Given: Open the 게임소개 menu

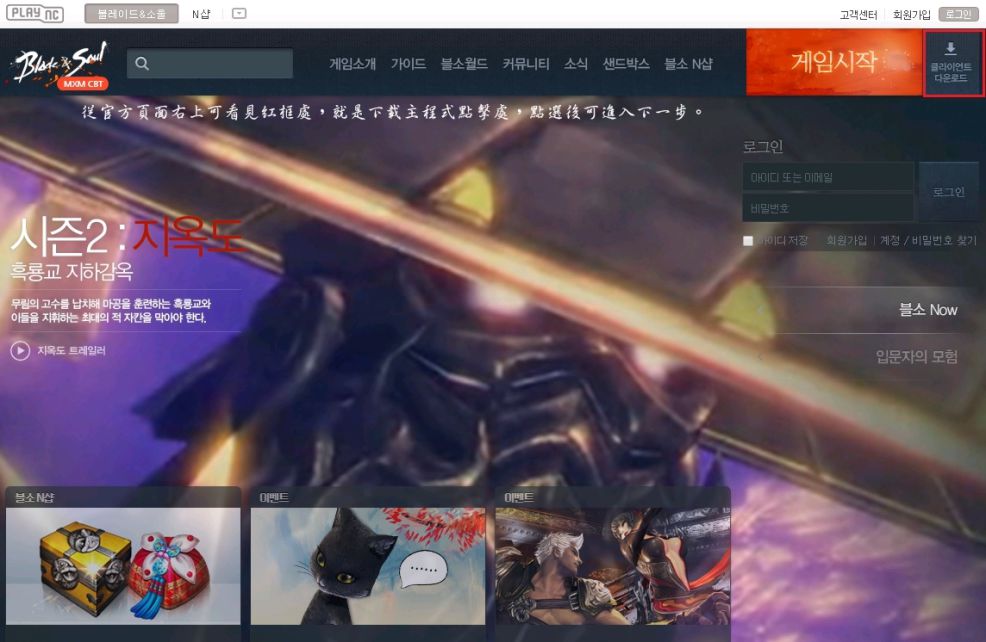Looking at the screenshot, I should pos(353,63).
